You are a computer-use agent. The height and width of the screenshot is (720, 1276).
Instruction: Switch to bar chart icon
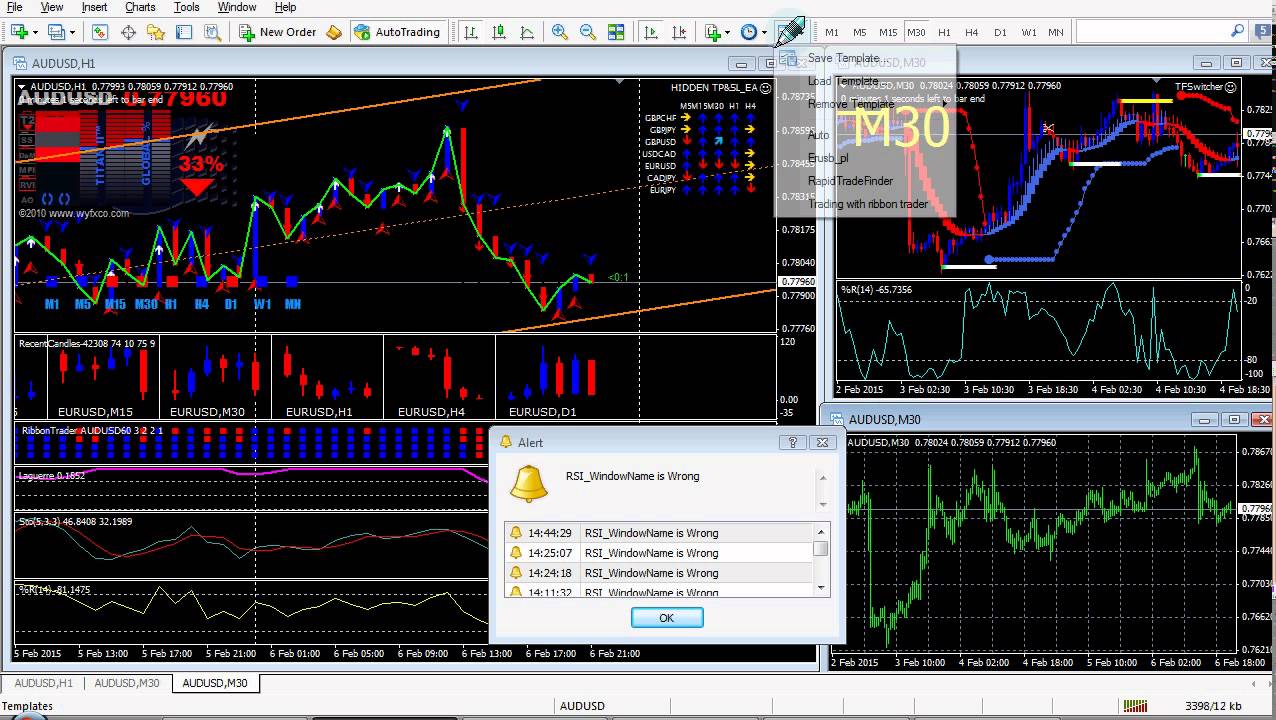pos(471,32)
